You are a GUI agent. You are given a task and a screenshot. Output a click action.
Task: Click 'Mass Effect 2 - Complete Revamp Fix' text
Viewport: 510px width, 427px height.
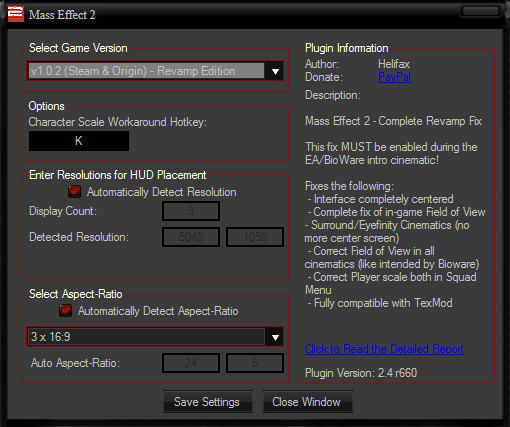pos(393,121)
